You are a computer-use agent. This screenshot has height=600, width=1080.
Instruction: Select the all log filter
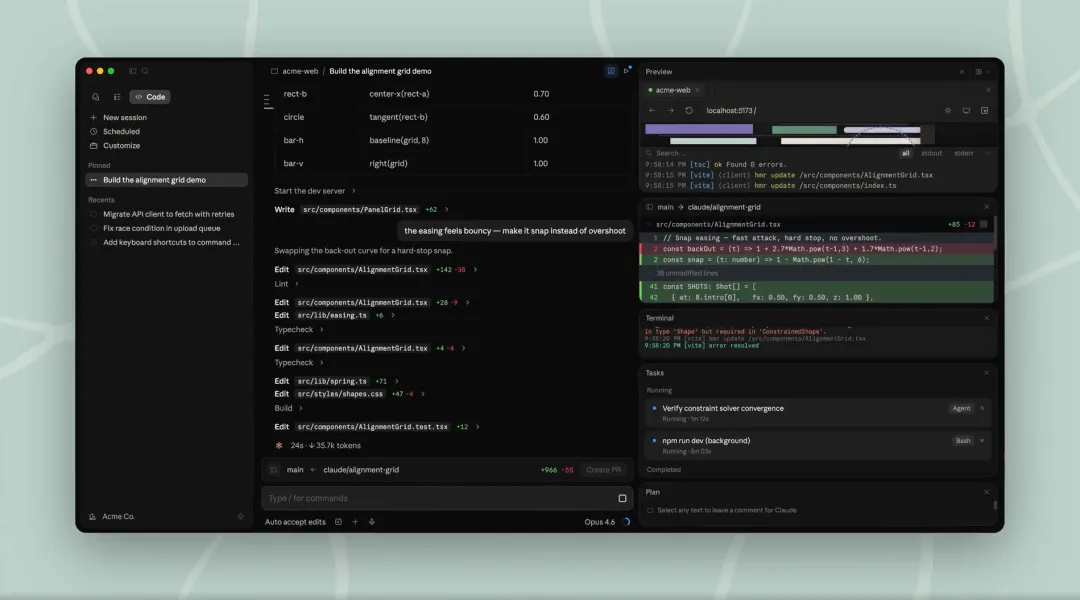coord(906,154)
